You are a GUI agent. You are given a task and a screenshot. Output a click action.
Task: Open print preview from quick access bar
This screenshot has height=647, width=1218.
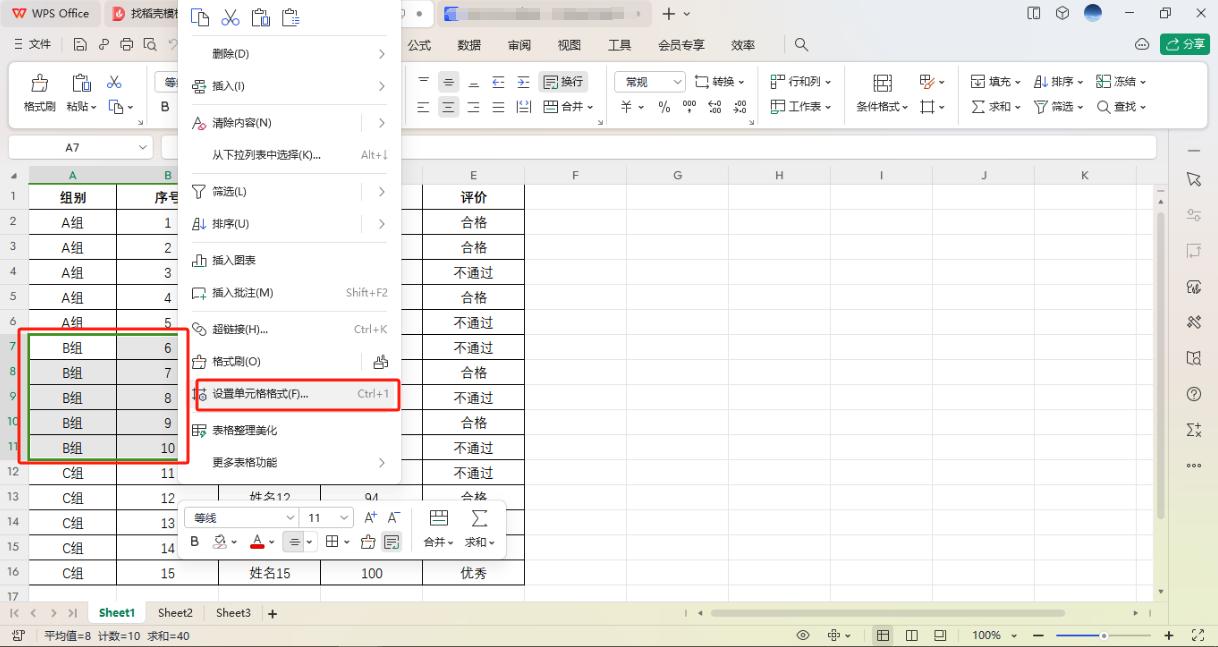click(x=149, y=45)
